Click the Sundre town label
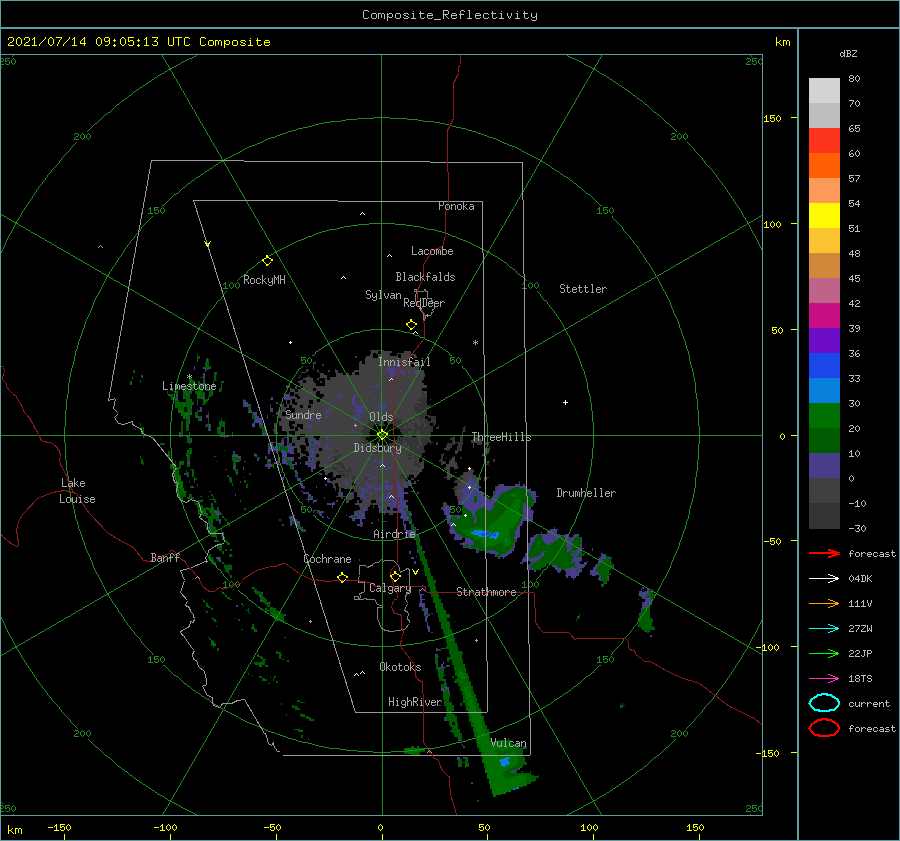 pyautogui.click(x=303, y=414)
